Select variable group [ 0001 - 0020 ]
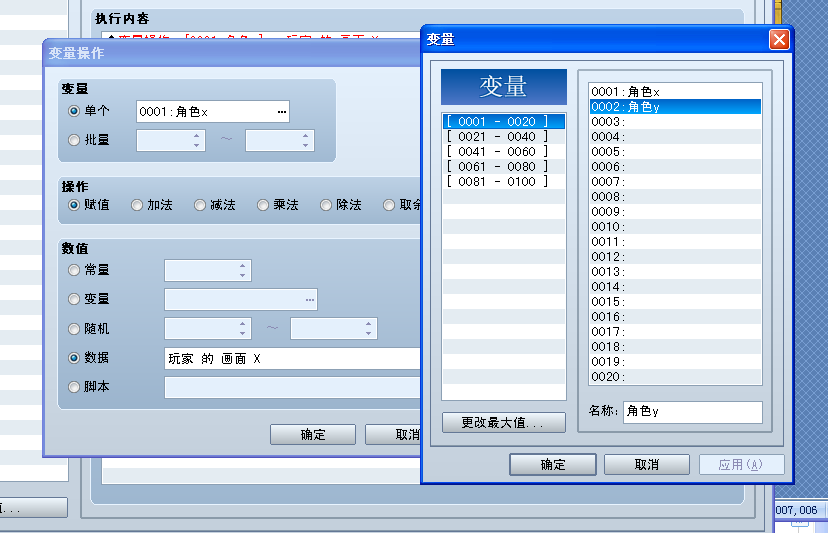The image size is (828, 533). point(504,121)
